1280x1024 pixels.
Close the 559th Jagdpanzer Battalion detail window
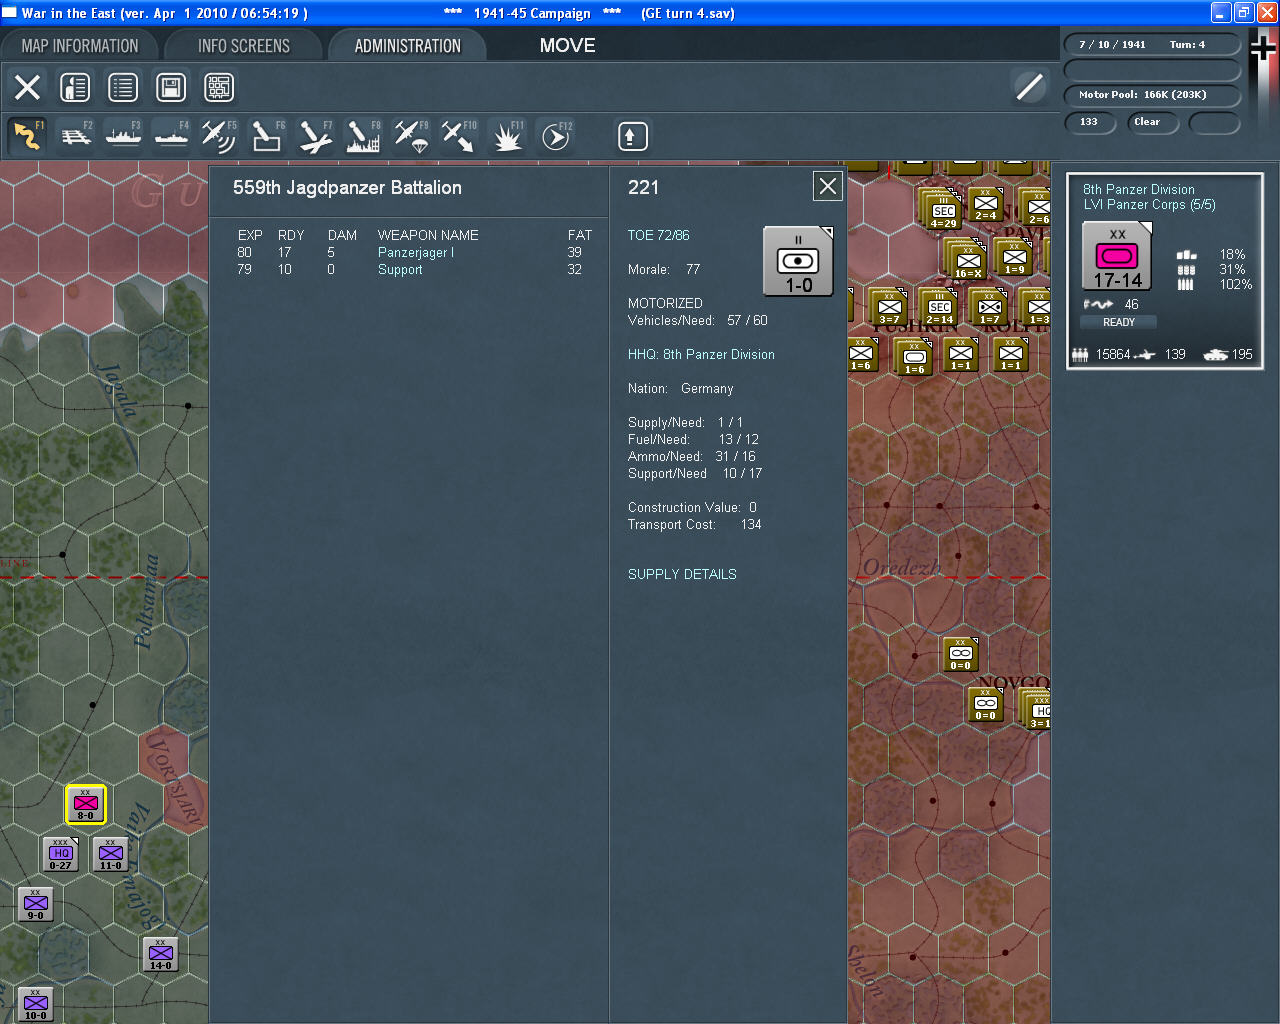[x=828, y=186]
